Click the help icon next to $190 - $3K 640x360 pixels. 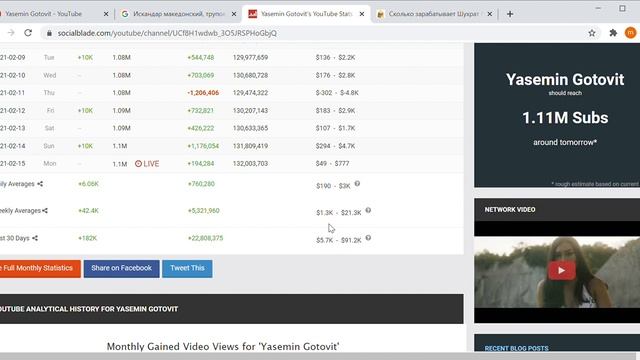(x=357, y=184)
